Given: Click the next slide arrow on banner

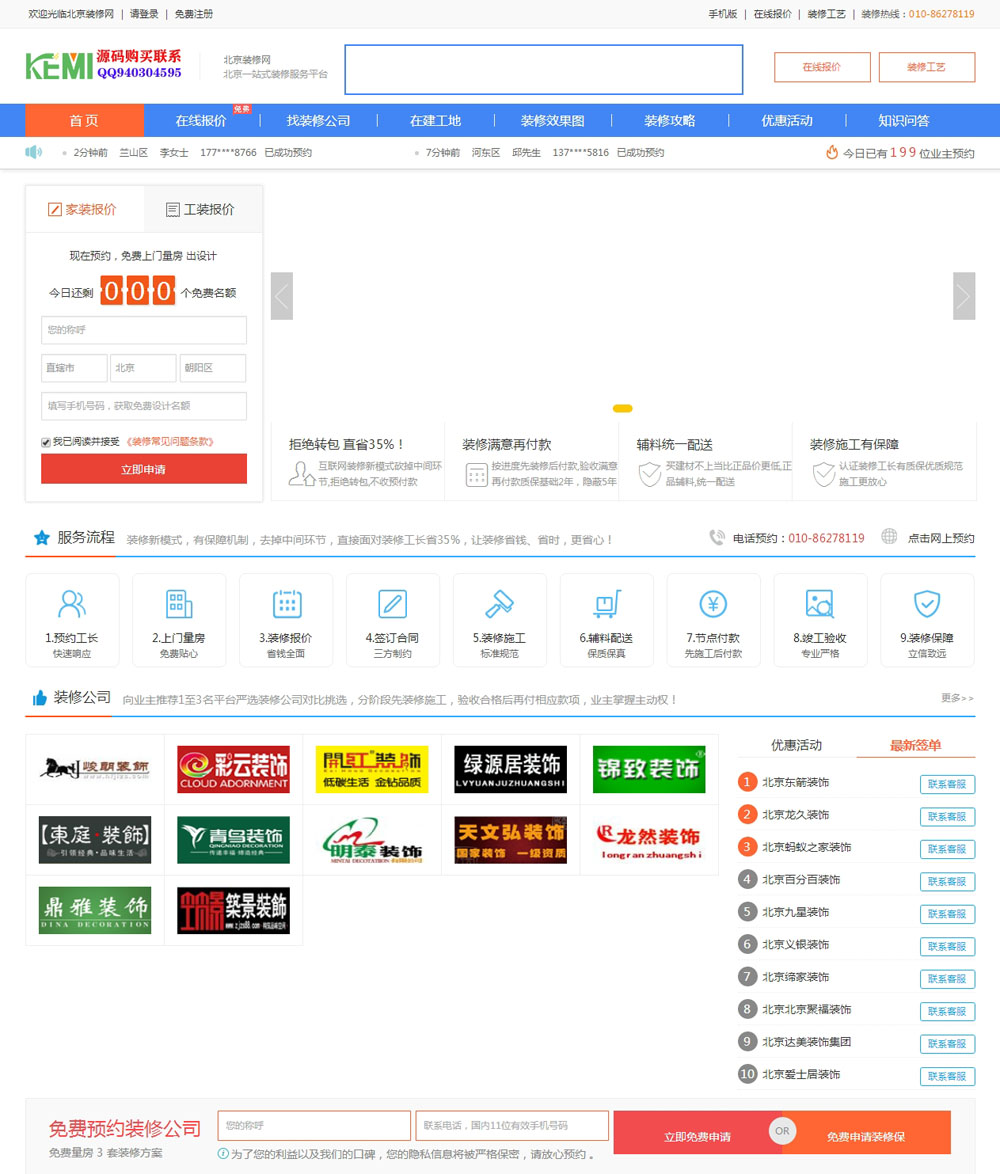Looking at the screenshot, I should coord(963,296).
